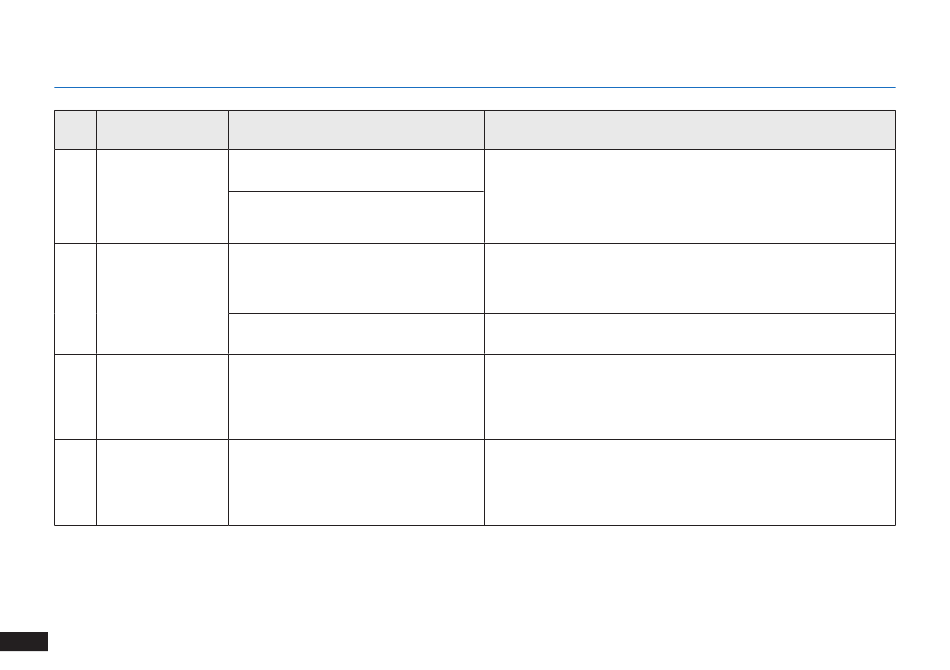Select the last row's second-column cell
The width and height of the screenshot is (950, 670).
[162, 482]
